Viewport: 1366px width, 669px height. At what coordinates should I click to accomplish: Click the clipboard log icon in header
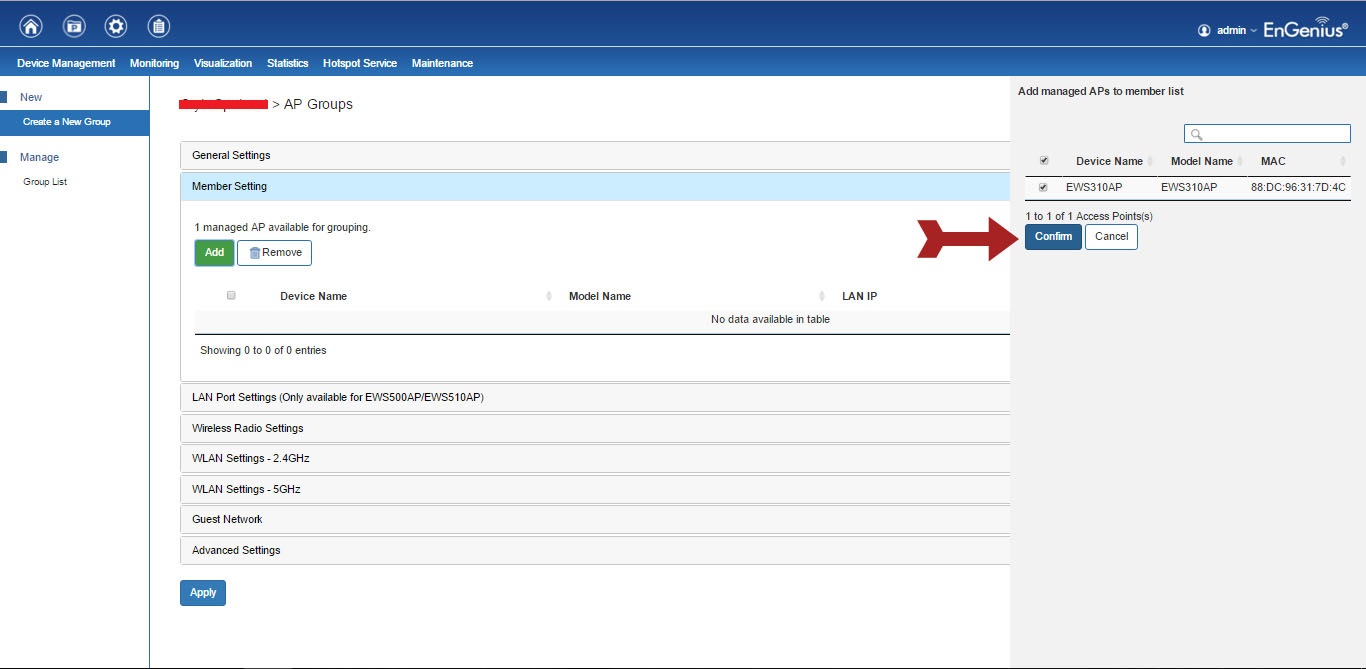point(158,27)
